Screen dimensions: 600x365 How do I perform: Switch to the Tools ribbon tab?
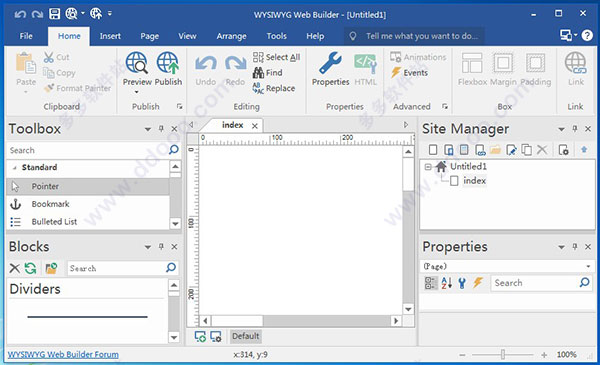point(276,36)
